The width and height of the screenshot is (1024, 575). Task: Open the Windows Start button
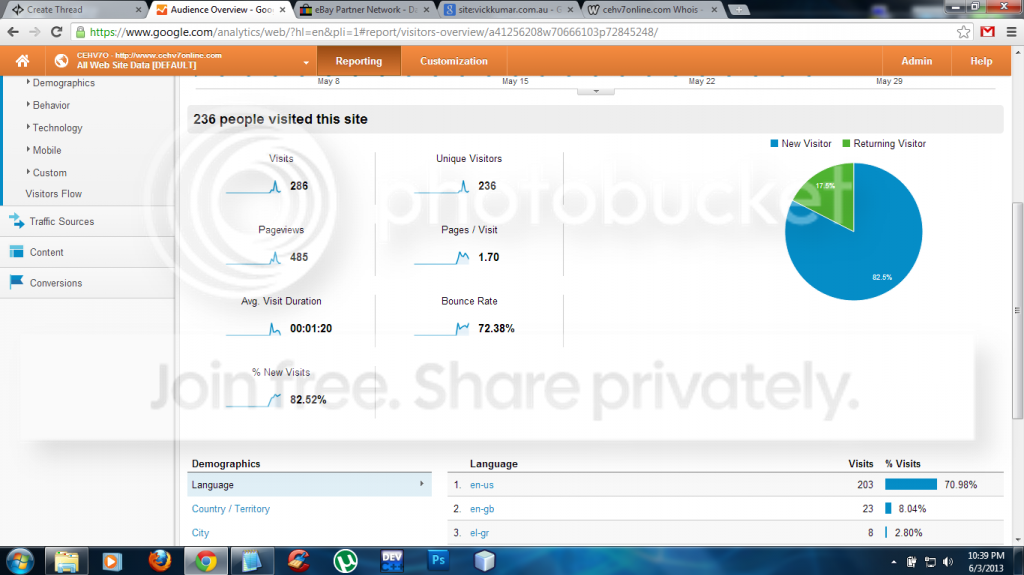[x=20, y=561]
